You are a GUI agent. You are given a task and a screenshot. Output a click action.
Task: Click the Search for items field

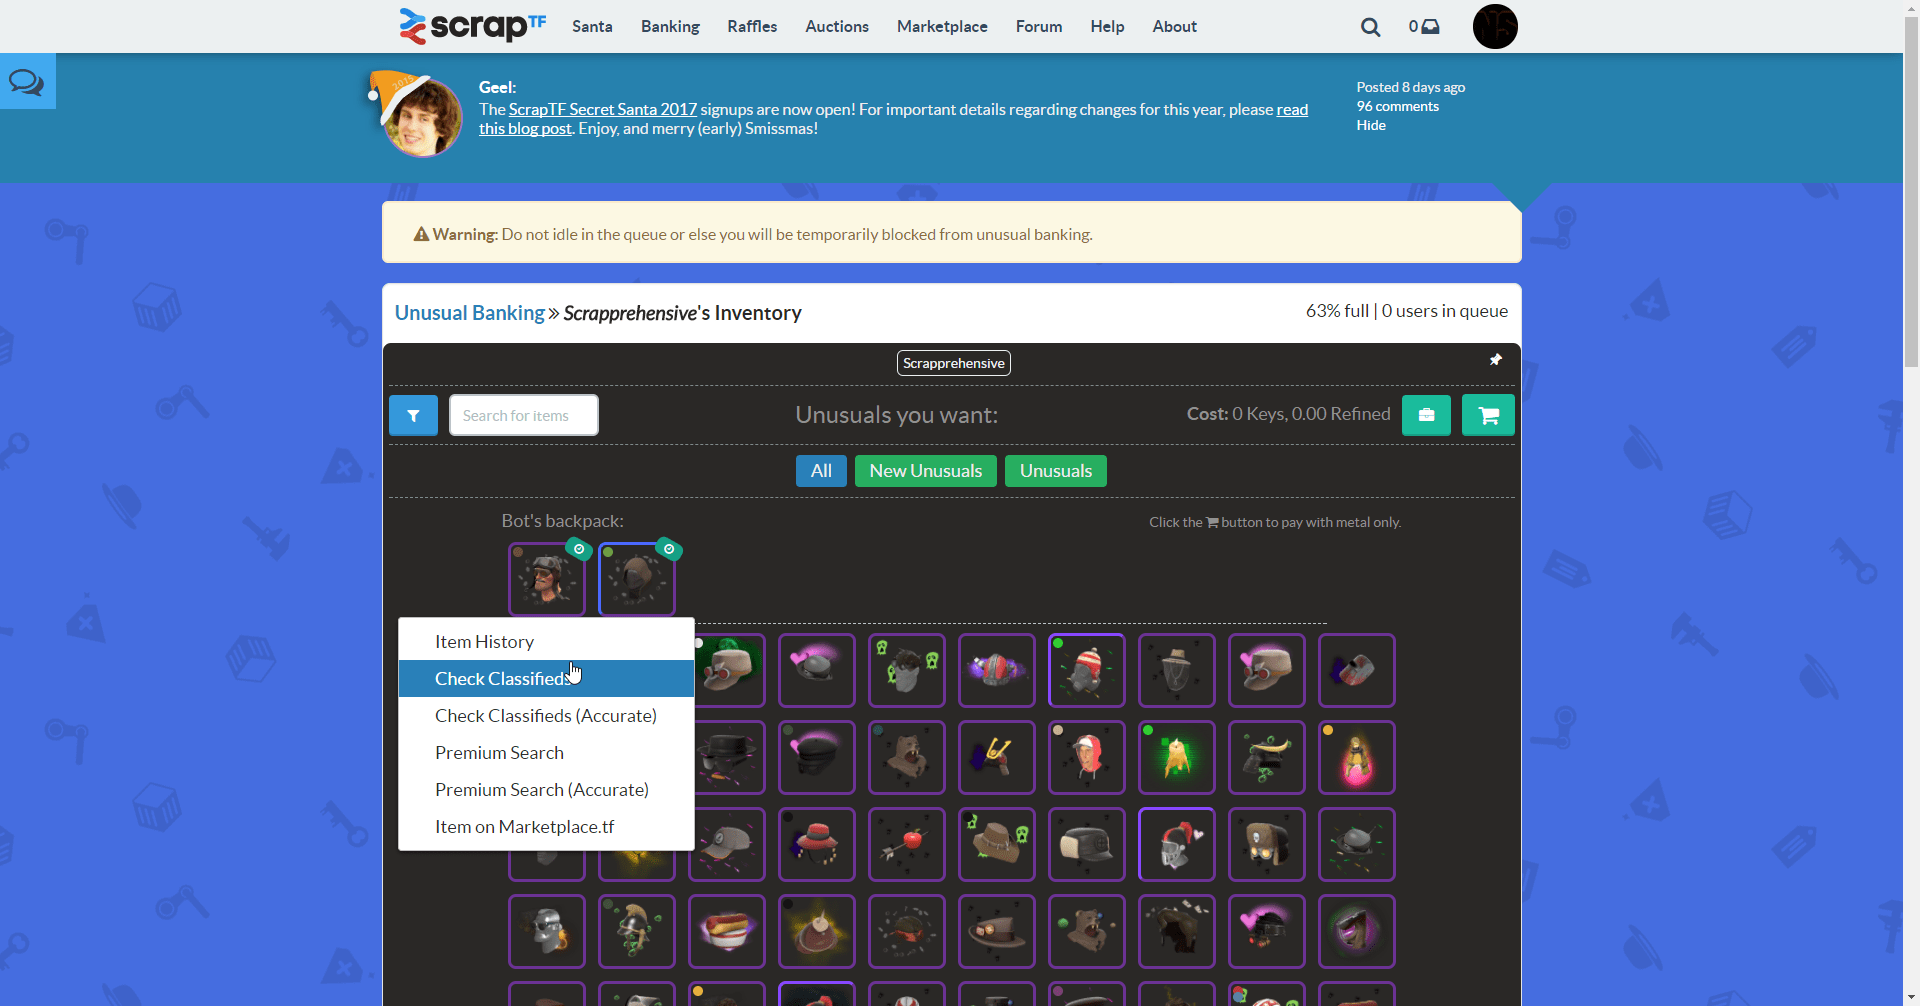pos(523,414)
